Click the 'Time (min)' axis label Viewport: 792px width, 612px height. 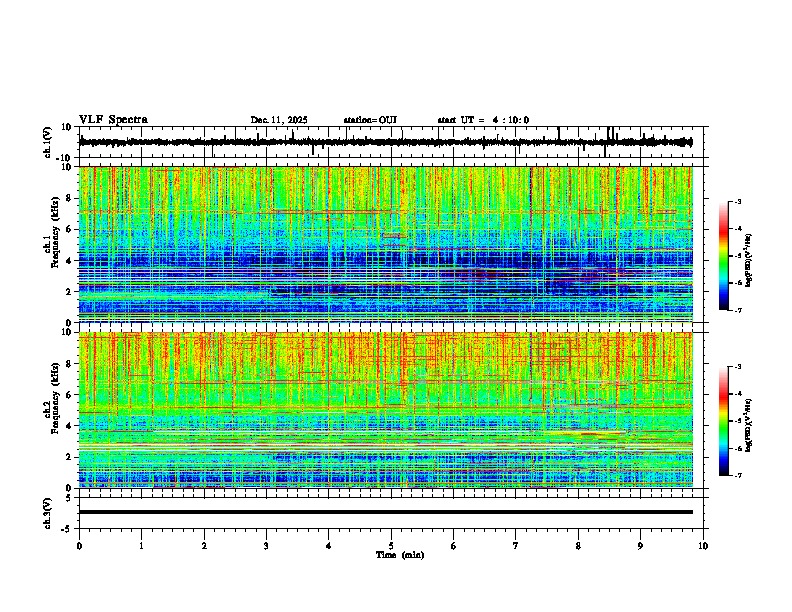point(400,555)
